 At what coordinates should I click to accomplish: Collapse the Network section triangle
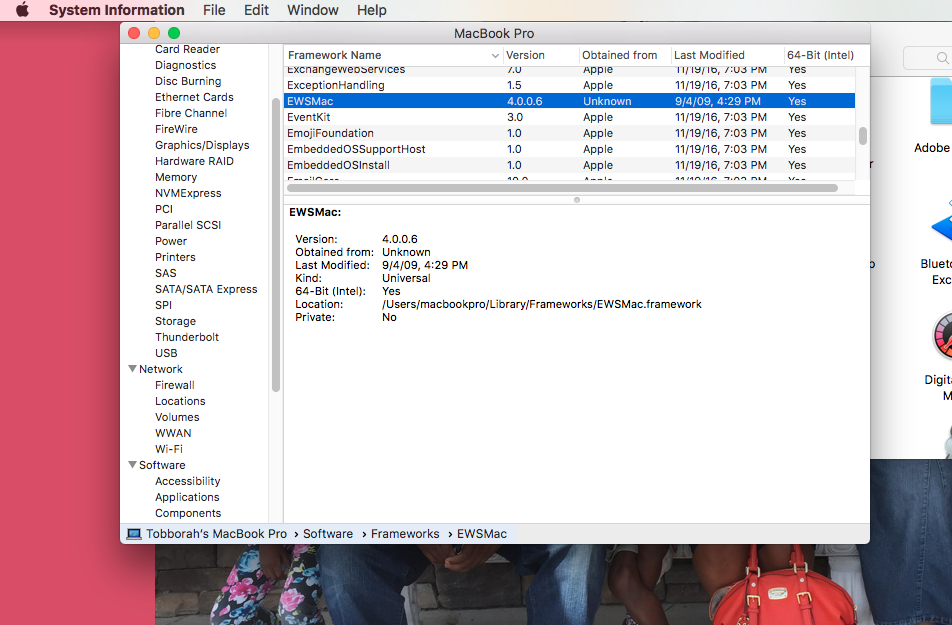(132, 369)
